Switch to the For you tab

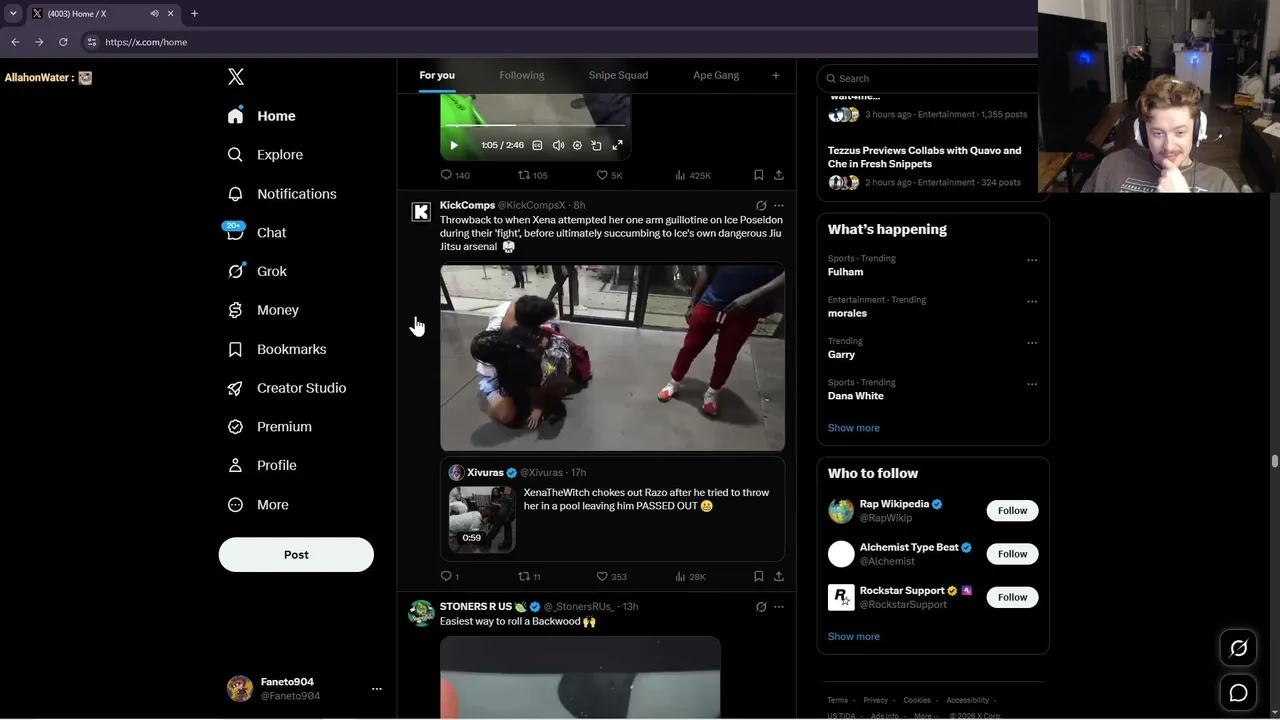437,76
